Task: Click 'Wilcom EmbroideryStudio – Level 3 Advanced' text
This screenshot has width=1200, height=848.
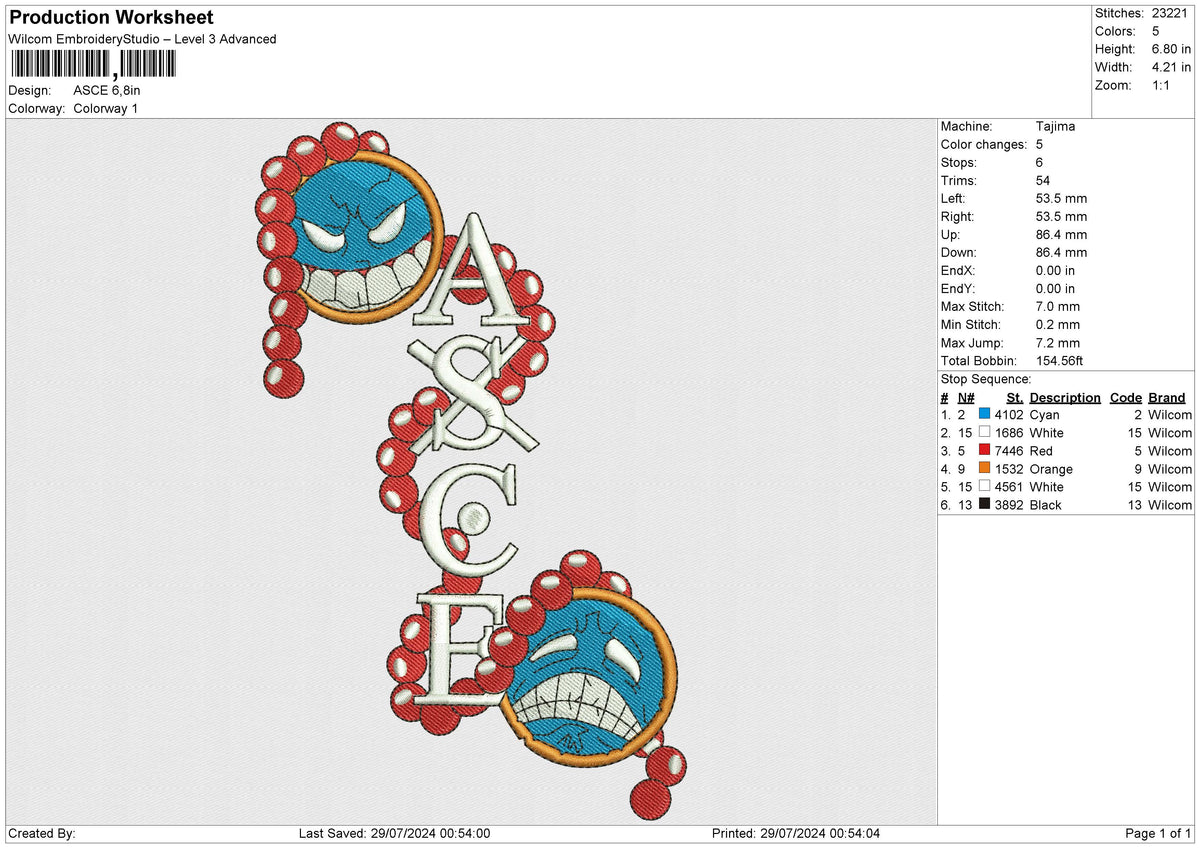Action: coord(142,39)
